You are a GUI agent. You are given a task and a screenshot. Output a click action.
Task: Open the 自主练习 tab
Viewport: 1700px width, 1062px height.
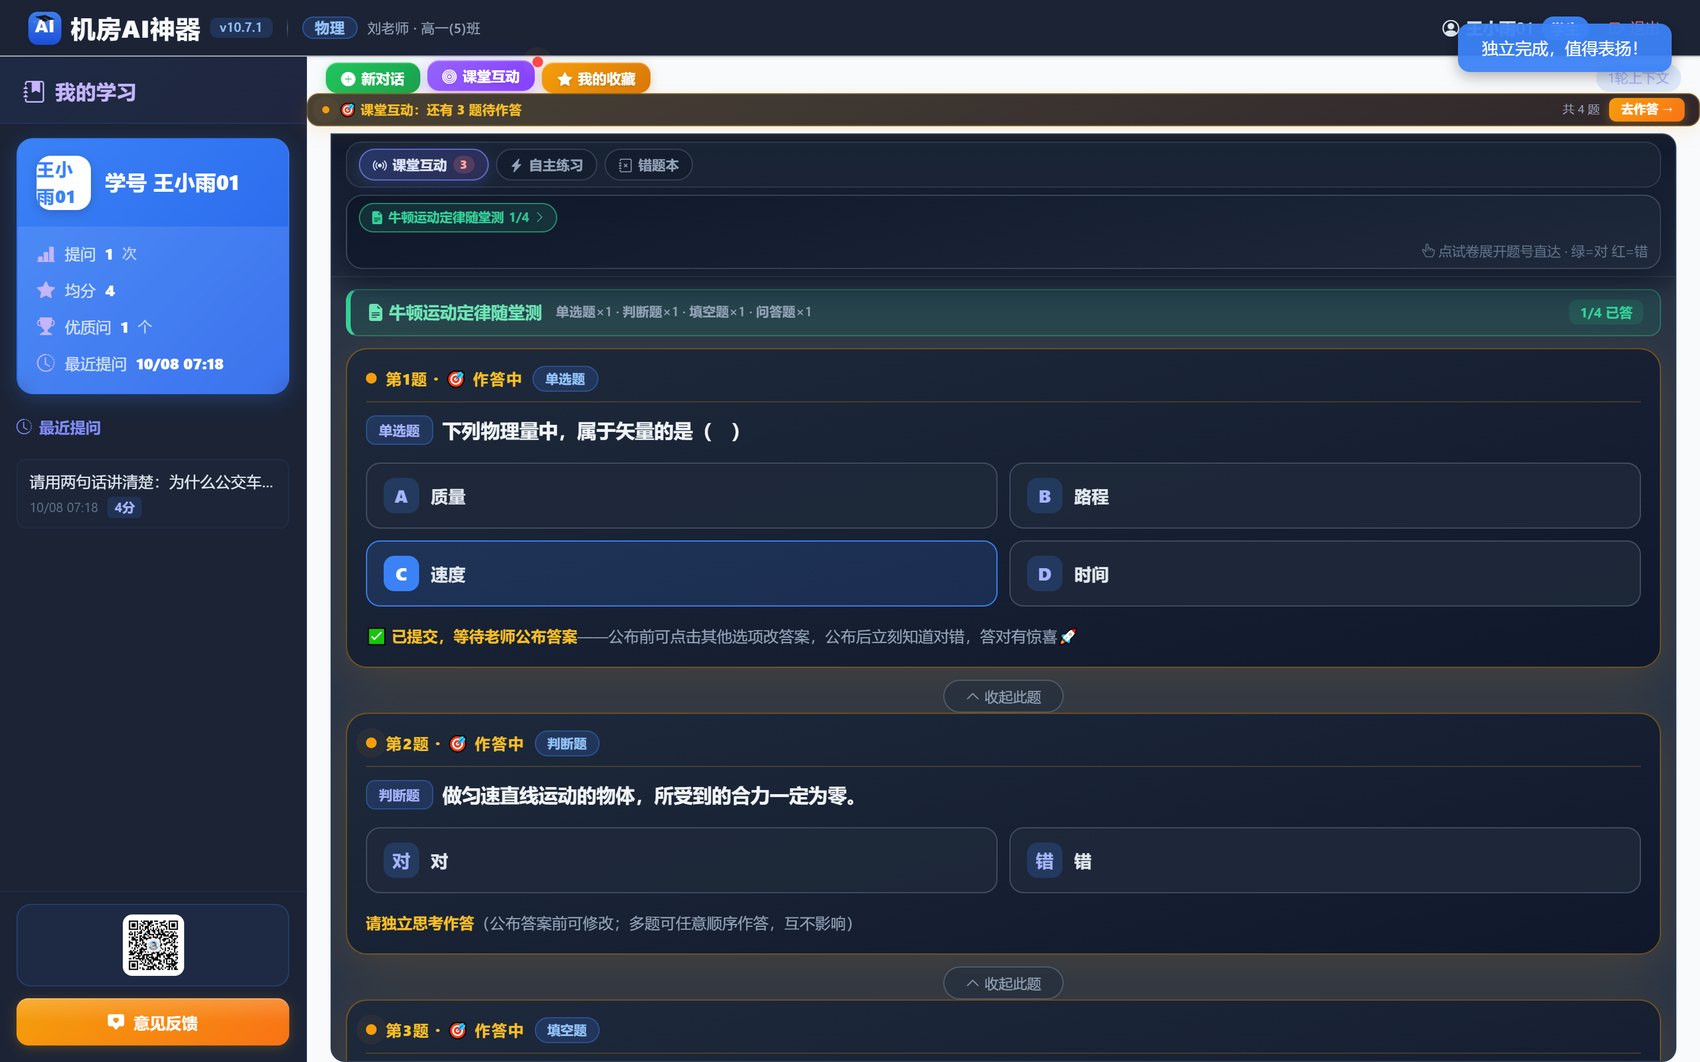tap(546, 165)
